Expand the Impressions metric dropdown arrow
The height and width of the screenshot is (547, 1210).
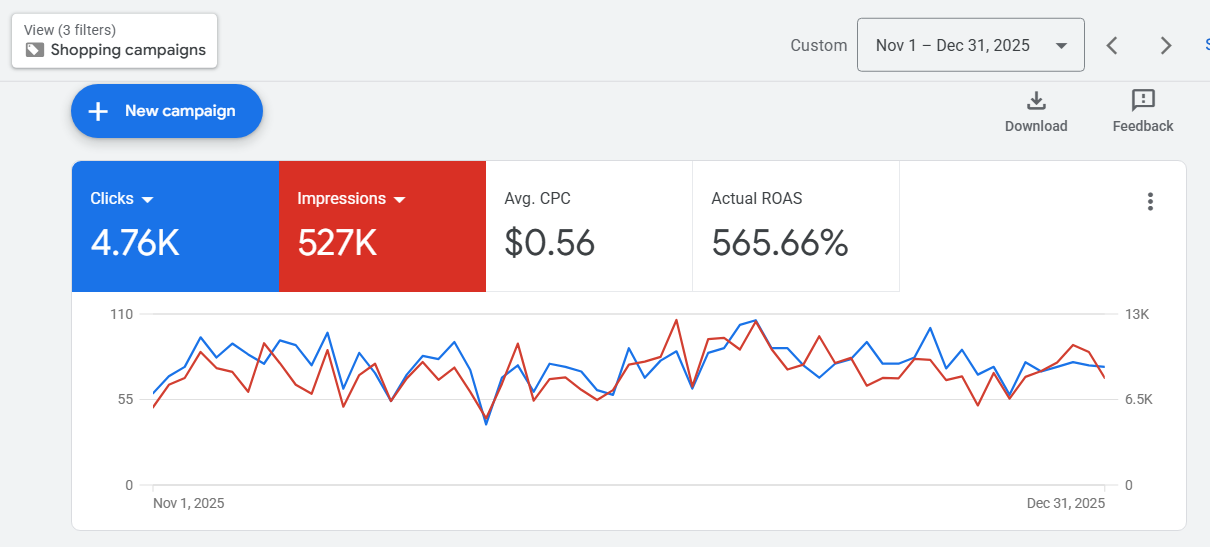(400, 199)
